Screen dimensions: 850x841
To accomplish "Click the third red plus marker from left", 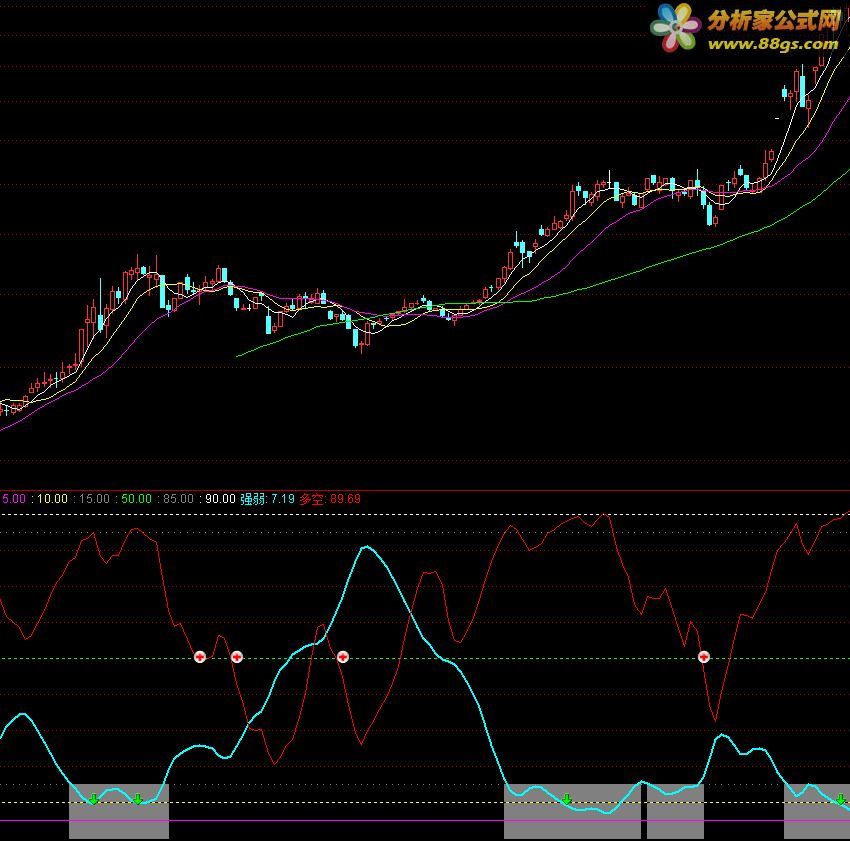I will pos(343,657).
